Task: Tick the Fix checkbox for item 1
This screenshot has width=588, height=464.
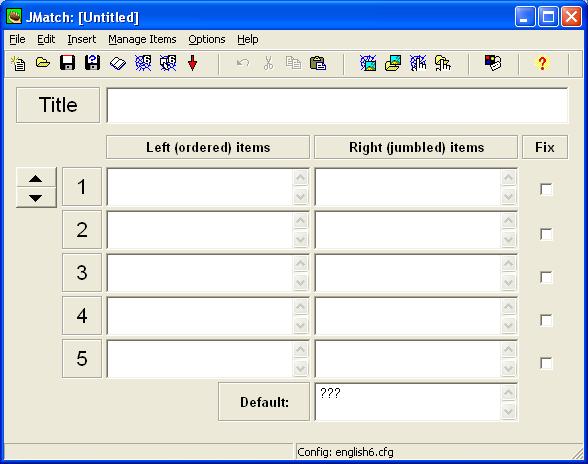Action: coord(546,189)
